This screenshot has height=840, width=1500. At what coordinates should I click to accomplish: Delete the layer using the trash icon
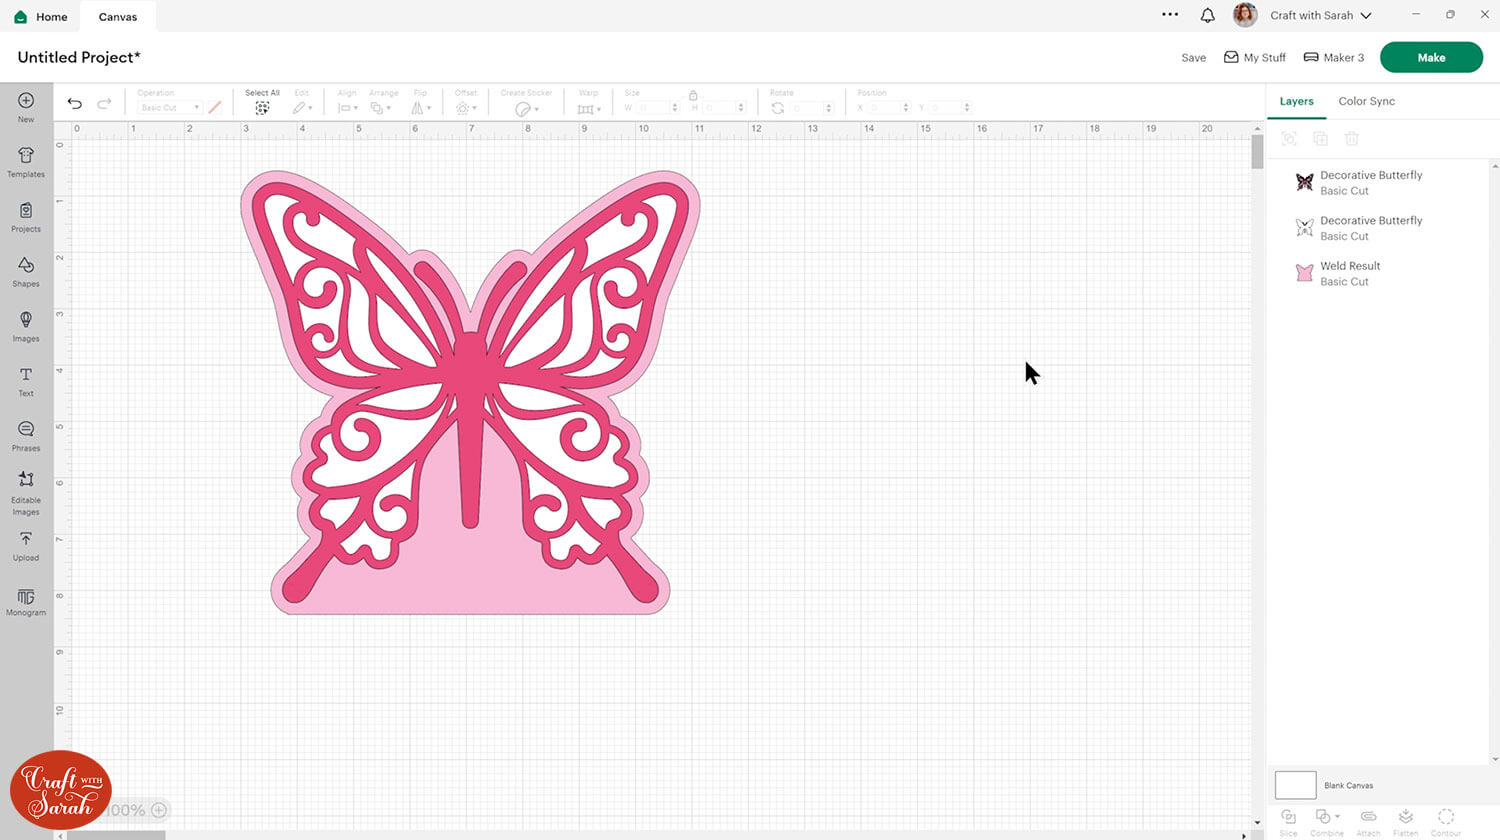[1352, 139]
